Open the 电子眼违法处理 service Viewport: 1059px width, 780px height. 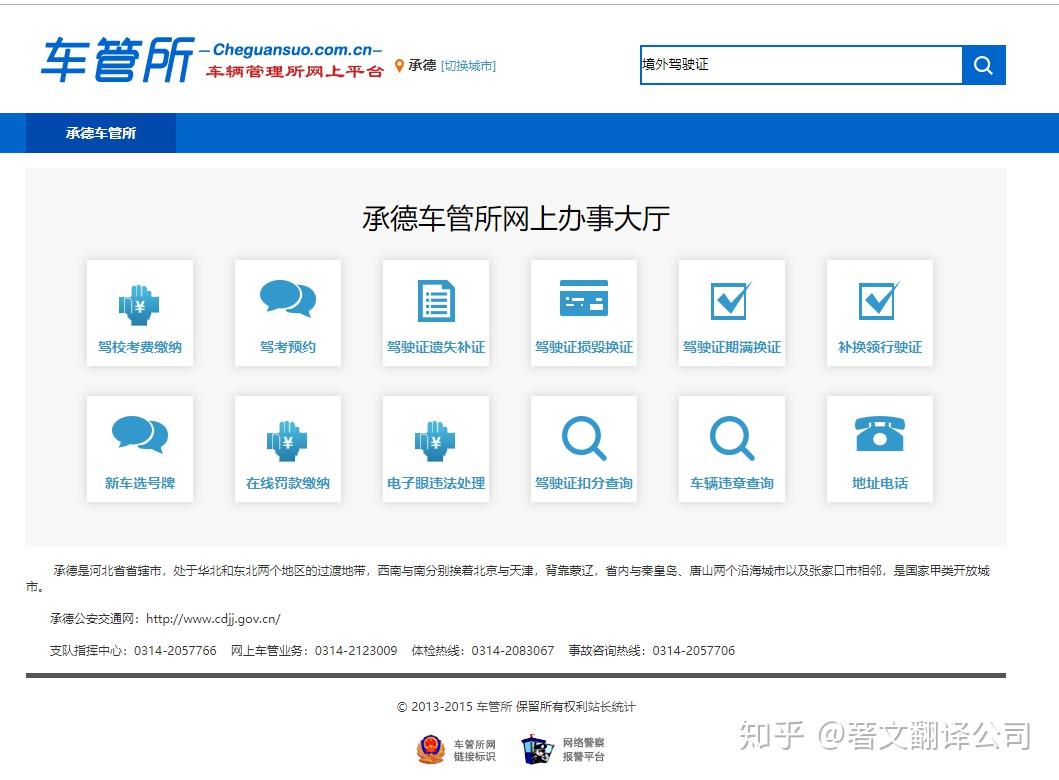tap(435, 448)
